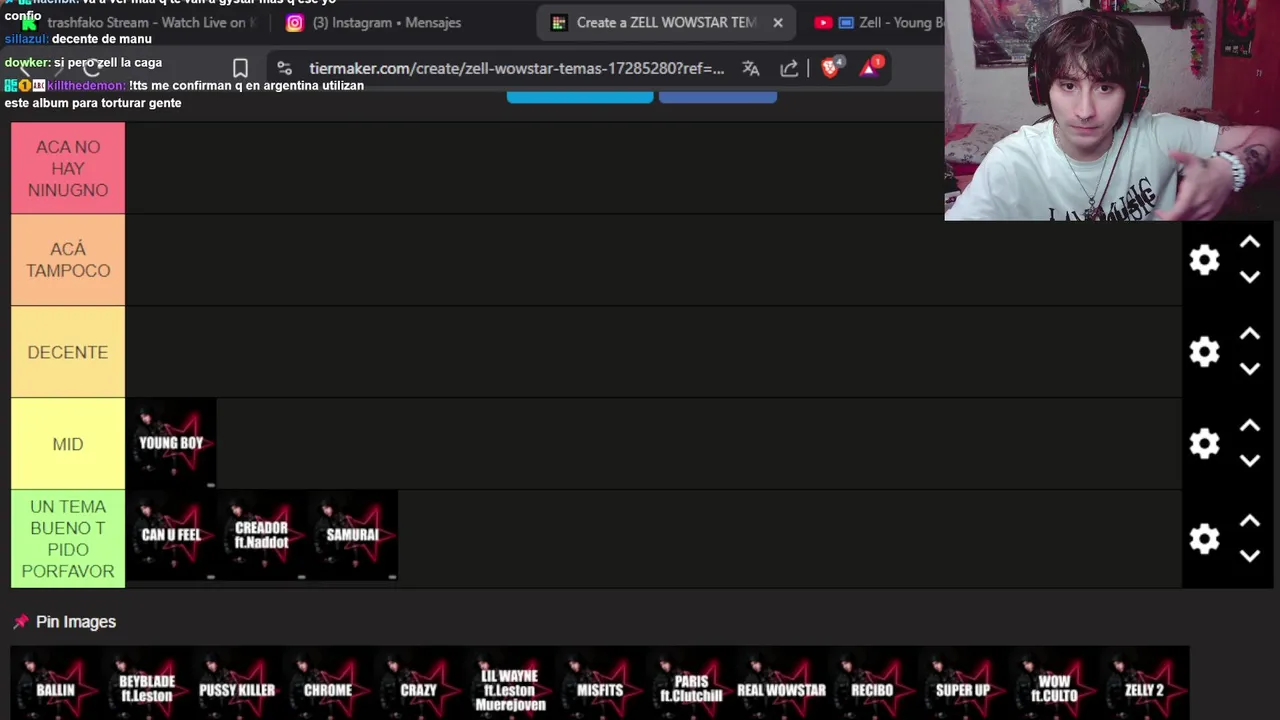The height and width of the screenshot is (720, 1280).
Task: Open site information icon beside URL
Action: (284, 68)
